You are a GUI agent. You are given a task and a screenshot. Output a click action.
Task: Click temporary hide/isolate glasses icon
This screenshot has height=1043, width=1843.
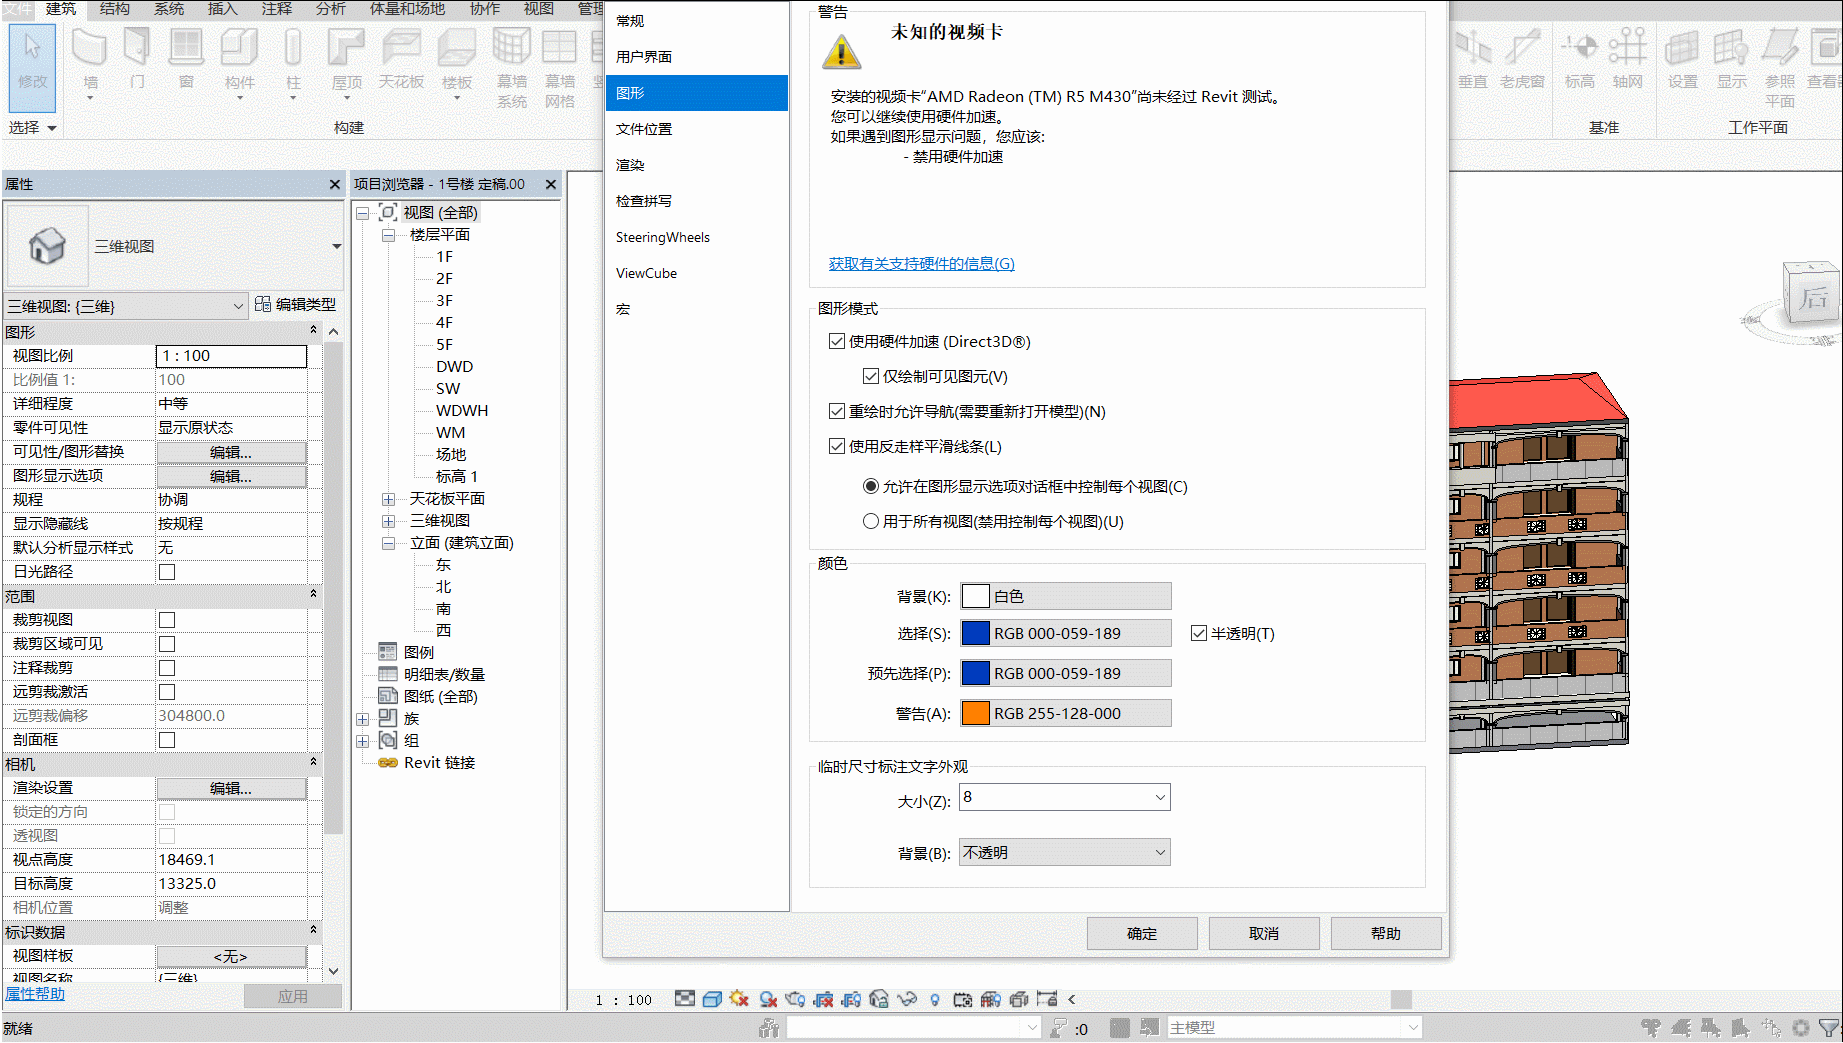907,999
